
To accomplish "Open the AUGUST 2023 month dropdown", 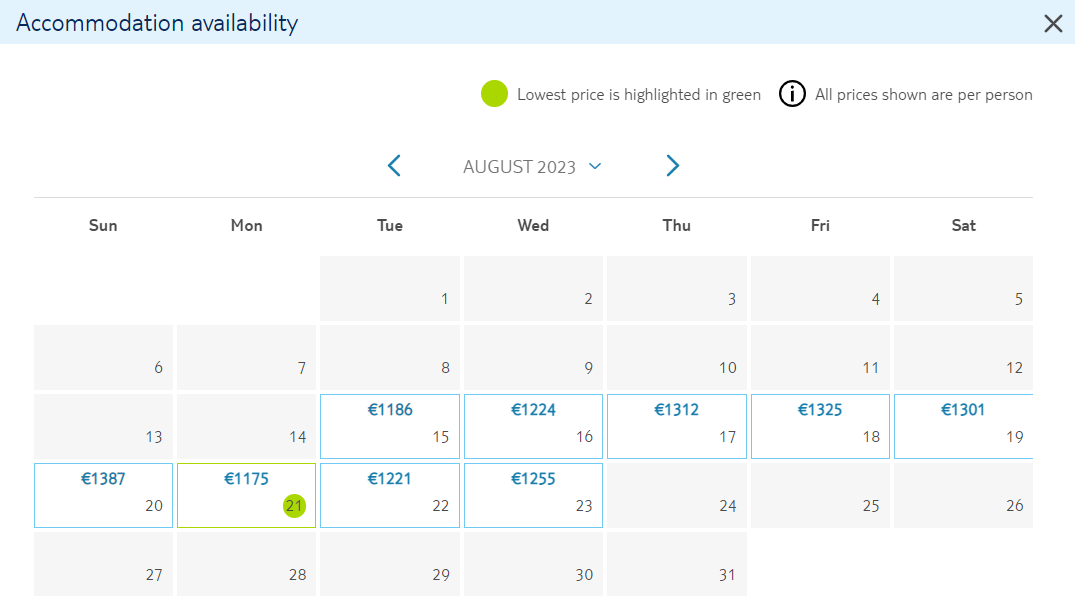I will click(533, 167).
